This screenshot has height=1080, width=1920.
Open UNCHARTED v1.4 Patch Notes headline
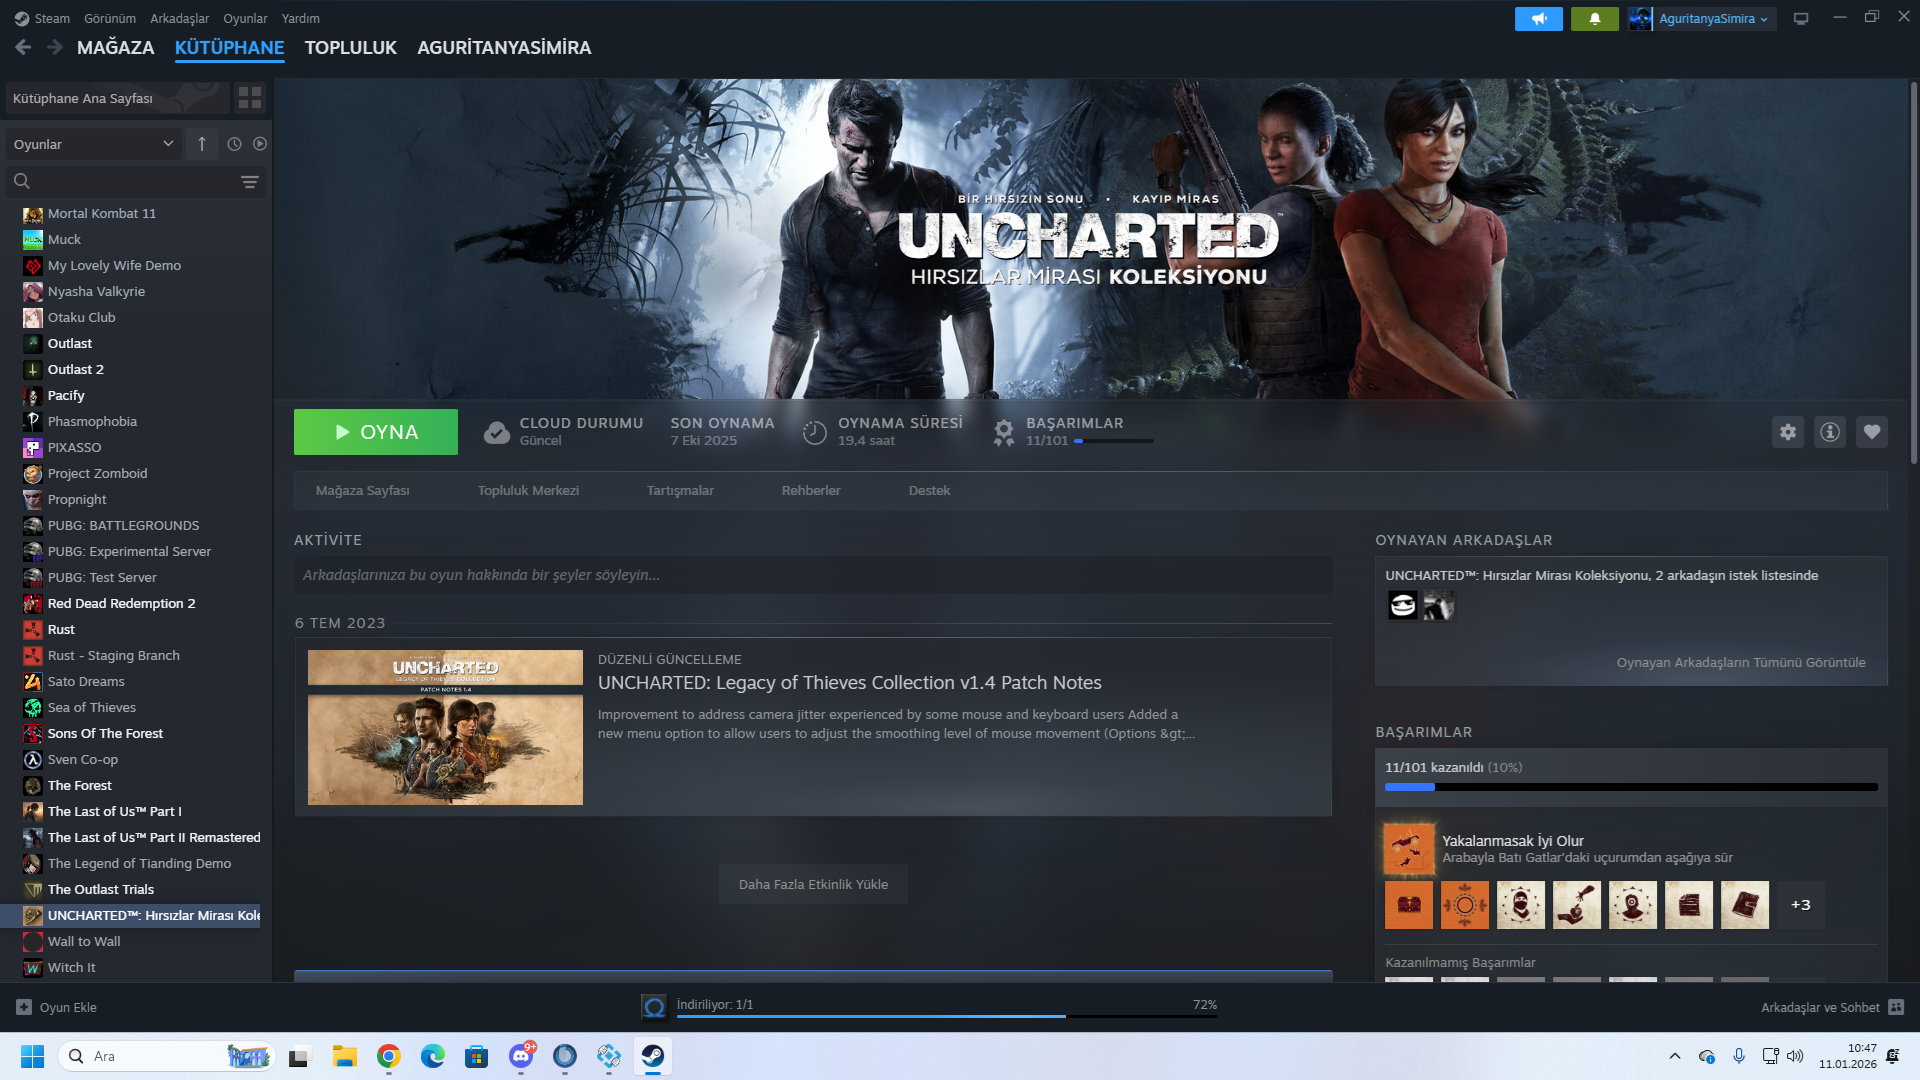click(850, 682)
